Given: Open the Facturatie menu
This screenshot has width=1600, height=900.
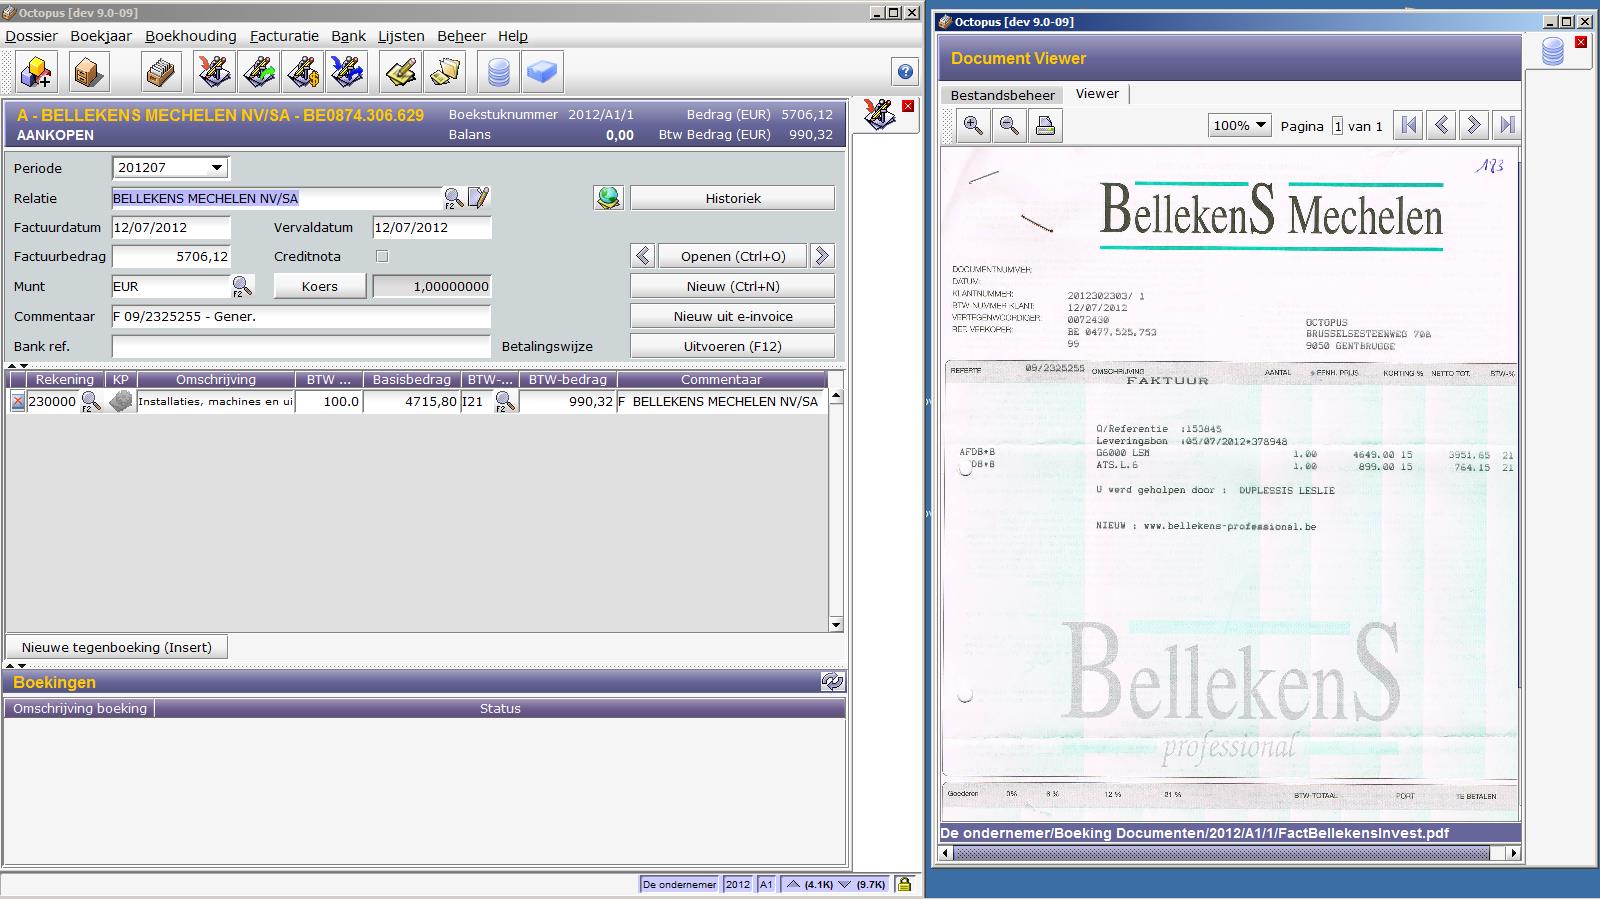Looking at the screenshot, I should coord(284,36).
